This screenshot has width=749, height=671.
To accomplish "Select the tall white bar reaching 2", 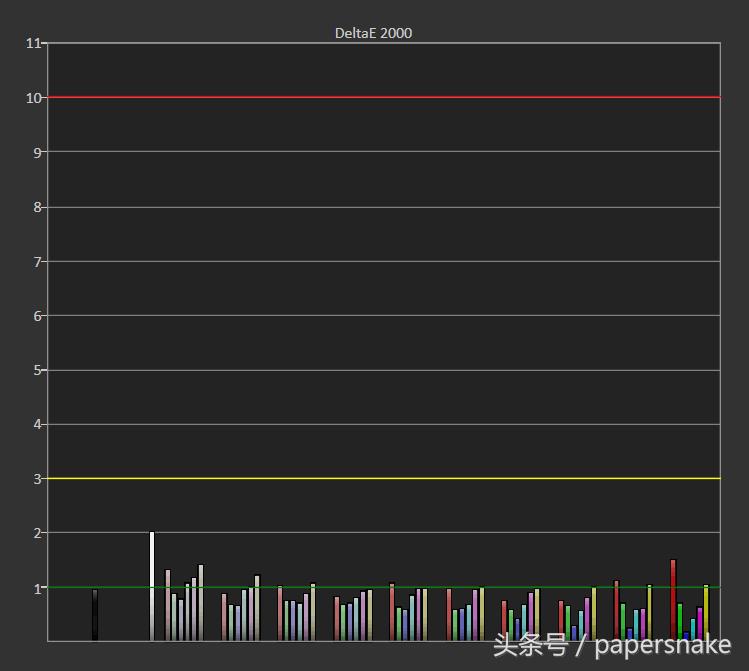I will point(152,586).
